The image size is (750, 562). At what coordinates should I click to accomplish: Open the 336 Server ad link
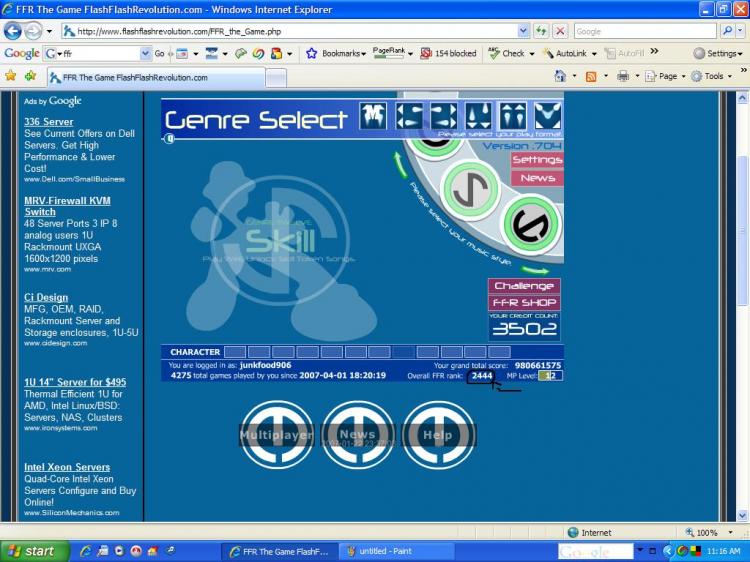point(48,122)
